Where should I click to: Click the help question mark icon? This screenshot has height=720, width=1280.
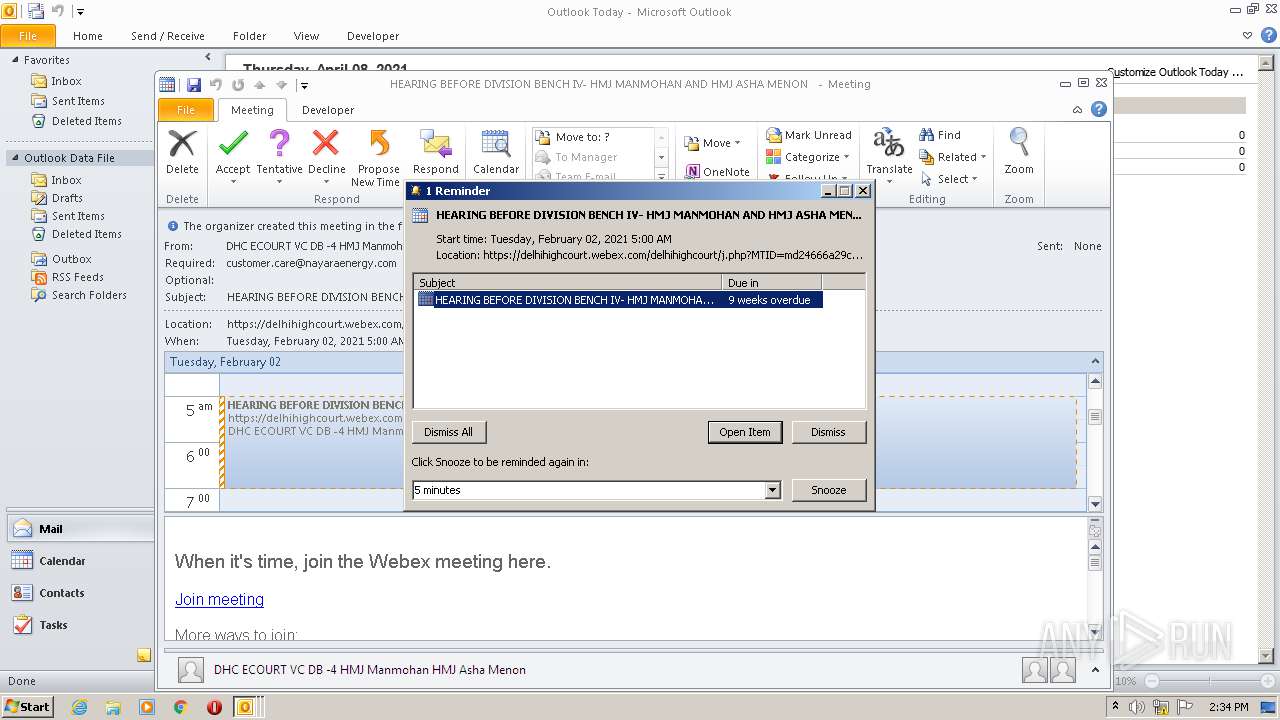tap(1099, 109)
